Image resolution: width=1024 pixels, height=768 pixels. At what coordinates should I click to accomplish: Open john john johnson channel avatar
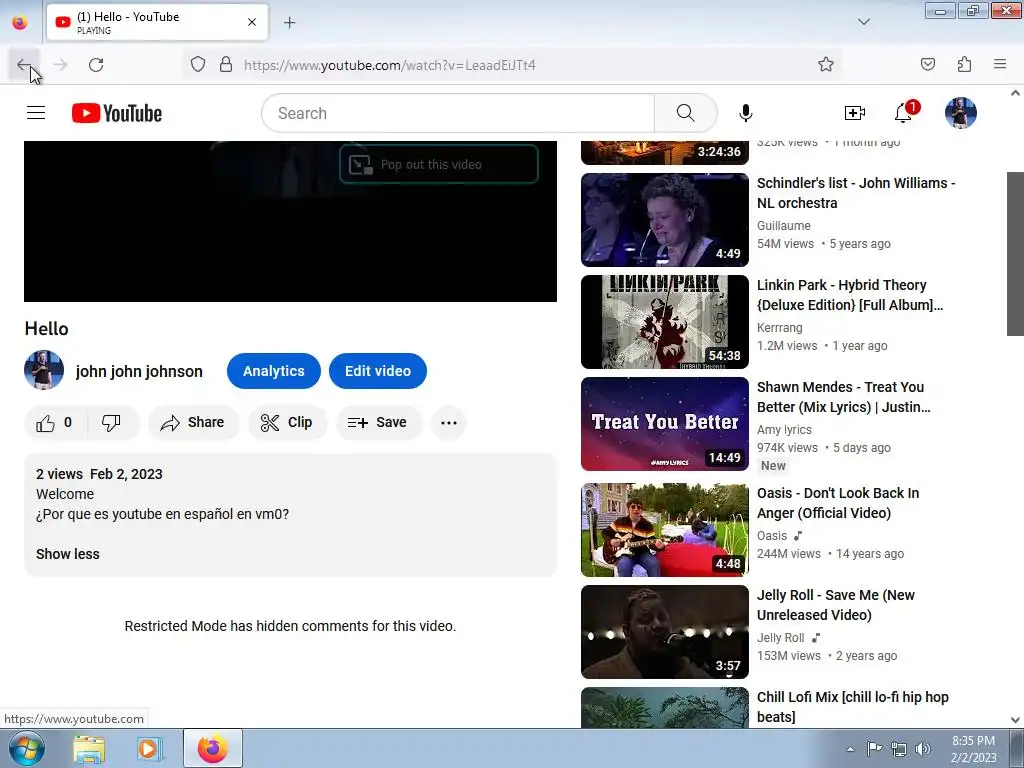(44, 370)
